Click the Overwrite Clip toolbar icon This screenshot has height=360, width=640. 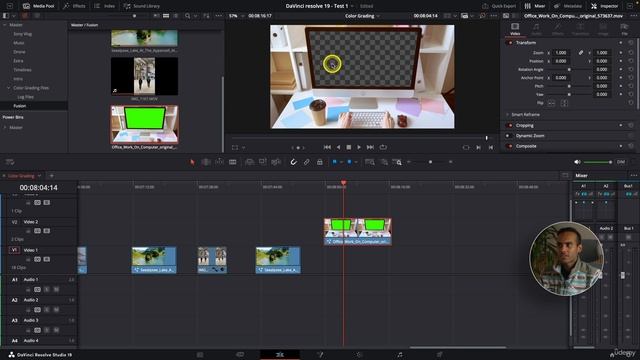pos(262,162)
